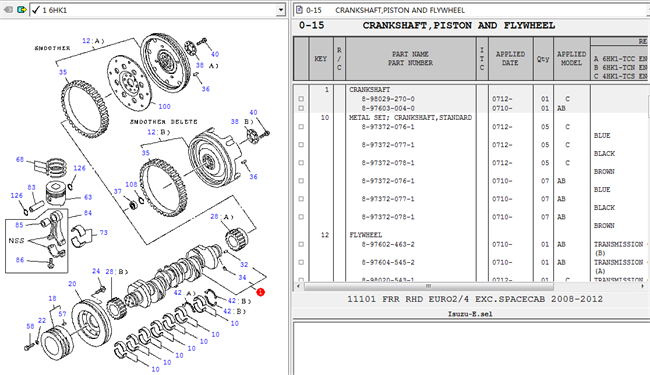The image size is (650, 375).
Task: Click the red marker dot on diagram
Action: click(260, 292)
